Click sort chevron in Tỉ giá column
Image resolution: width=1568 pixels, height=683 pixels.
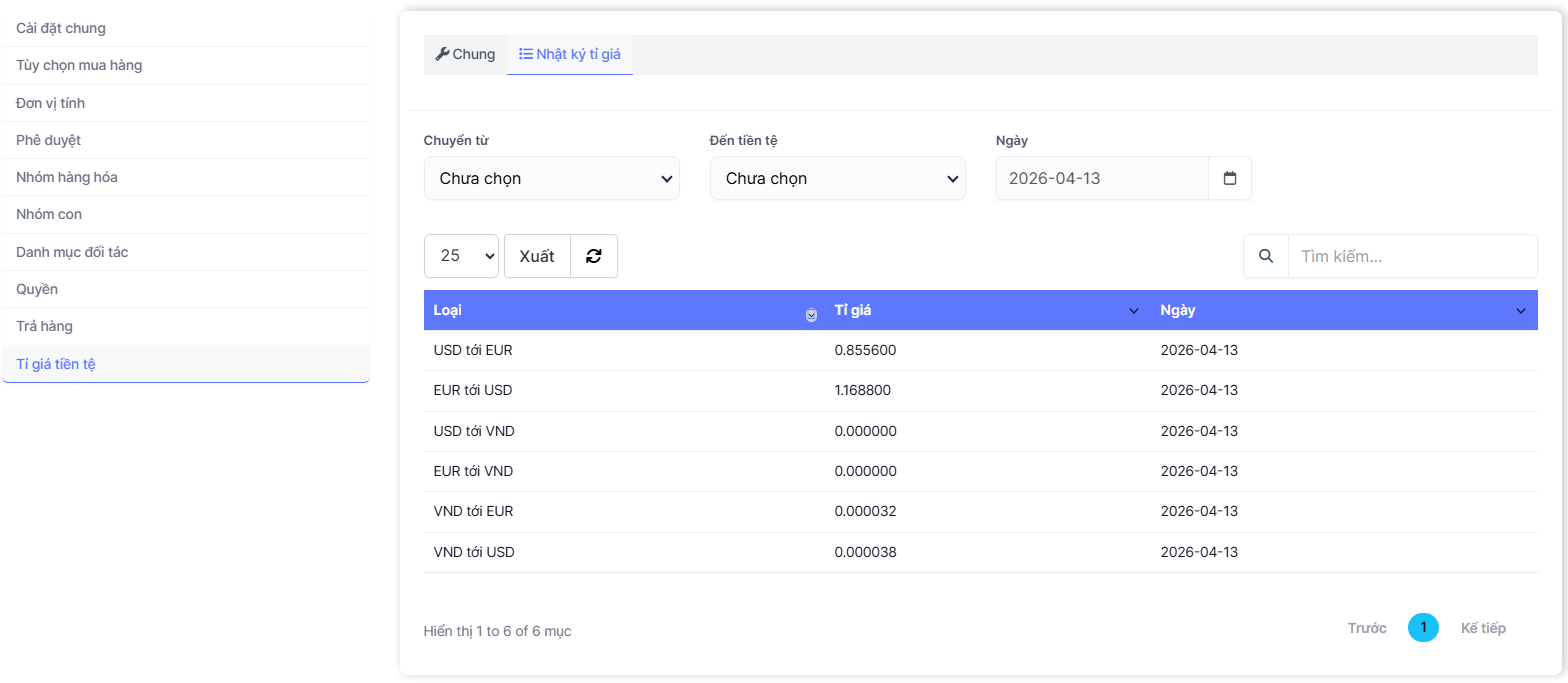pyautogui.click(x=1134, y=311)
